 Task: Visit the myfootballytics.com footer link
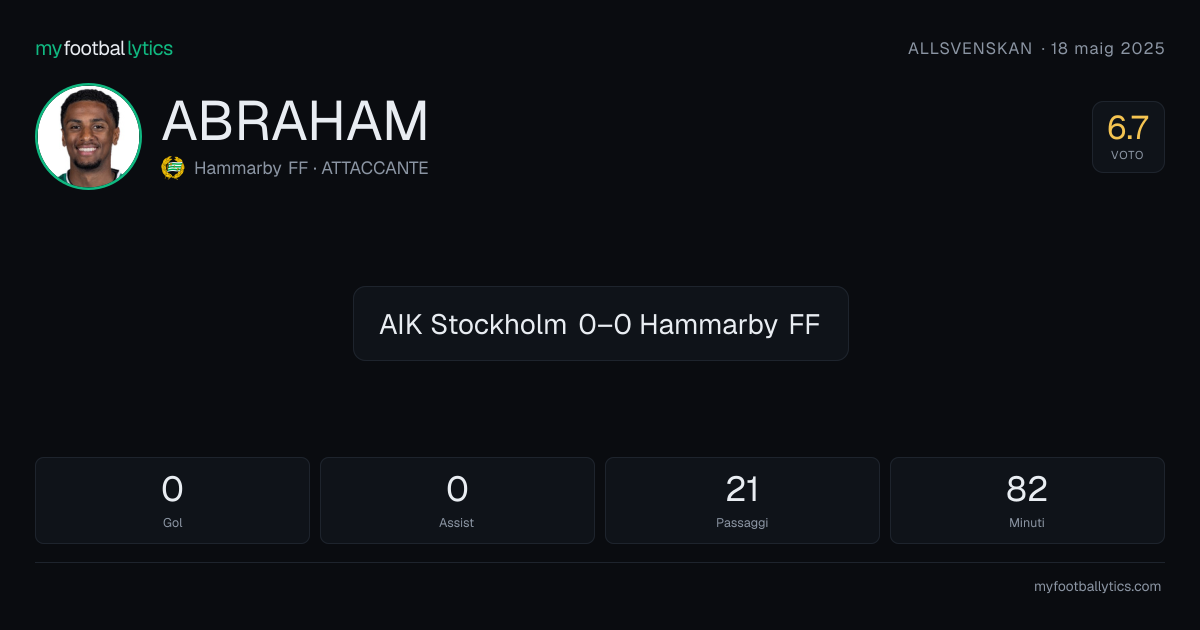click(1097, 587)
